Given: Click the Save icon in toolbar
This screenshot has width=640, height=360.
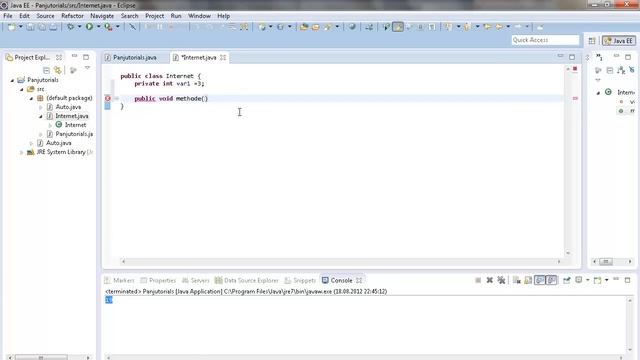Looking at the screenshot, I should 30,27.
